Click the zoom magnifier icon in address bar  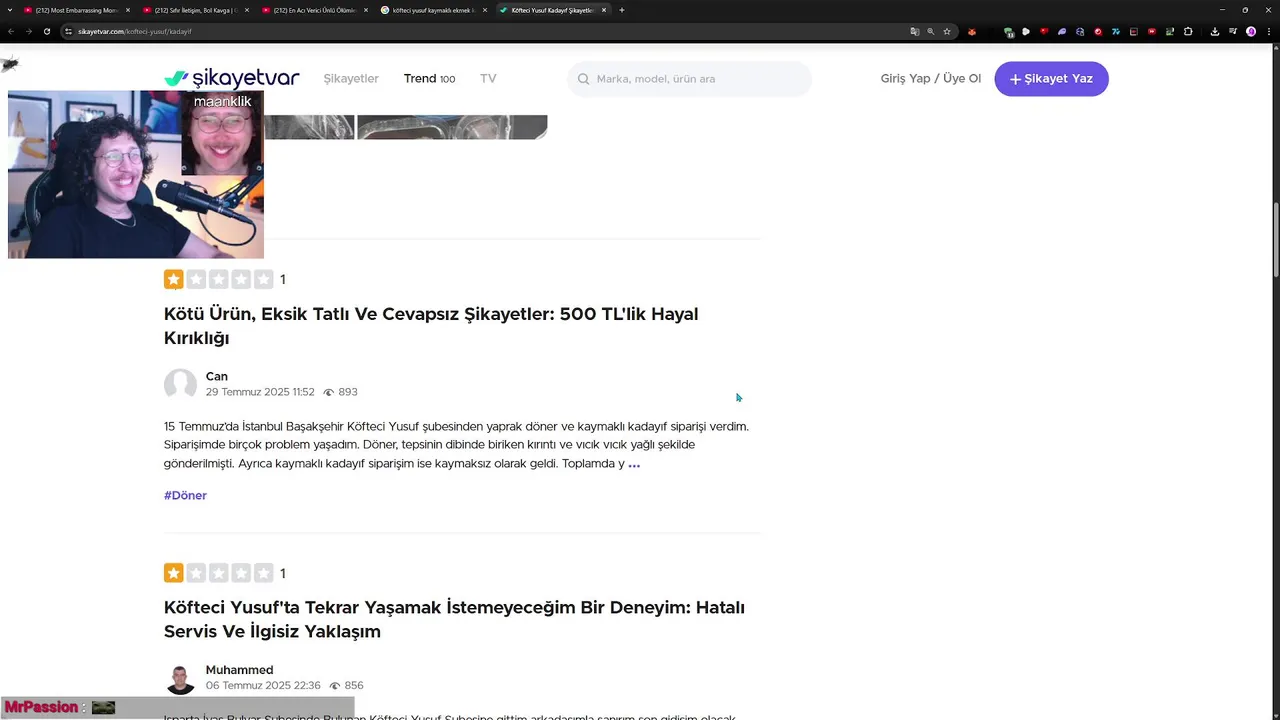[x=931, y=31]
